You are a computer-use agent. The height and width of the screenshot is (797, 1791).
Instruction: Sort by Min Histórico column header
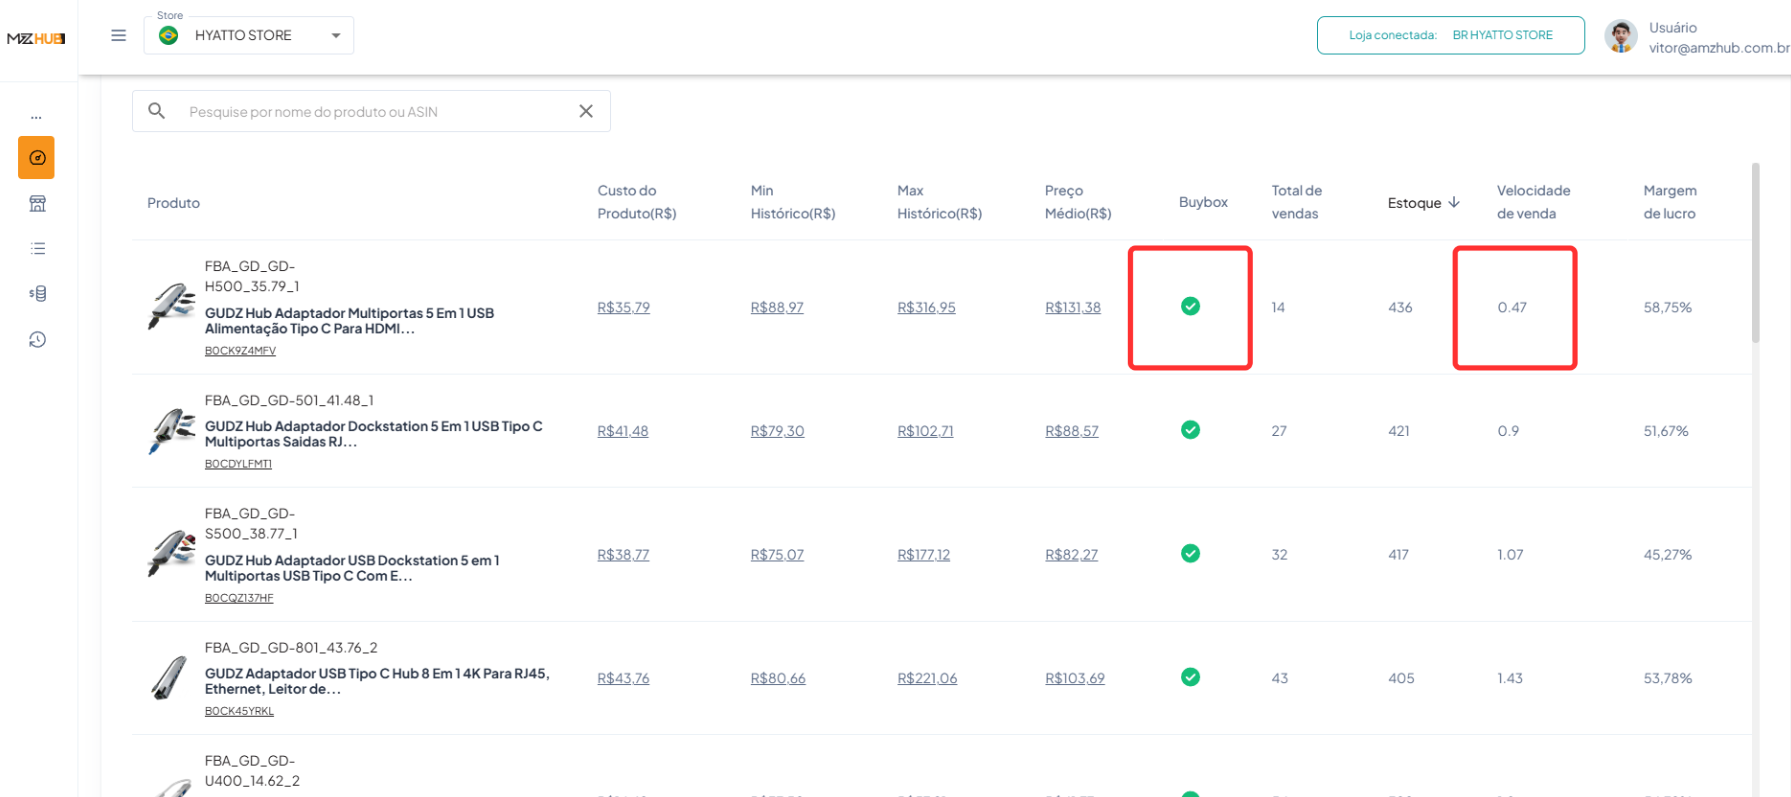pyautogui.click(x=793, y=202)
